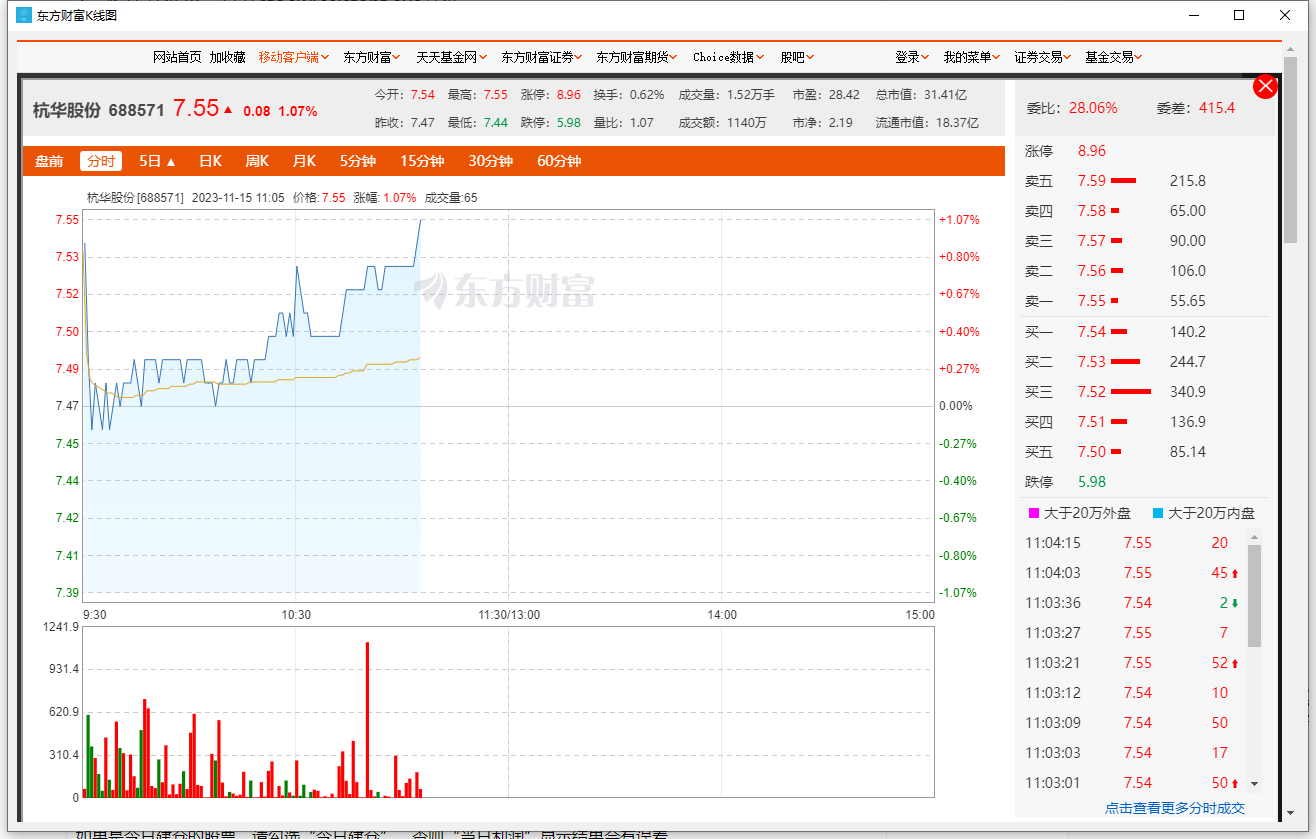This screenshot has width=1316, height=839.
Task: Select the 盘前 tab
Action: click(49, 161)
